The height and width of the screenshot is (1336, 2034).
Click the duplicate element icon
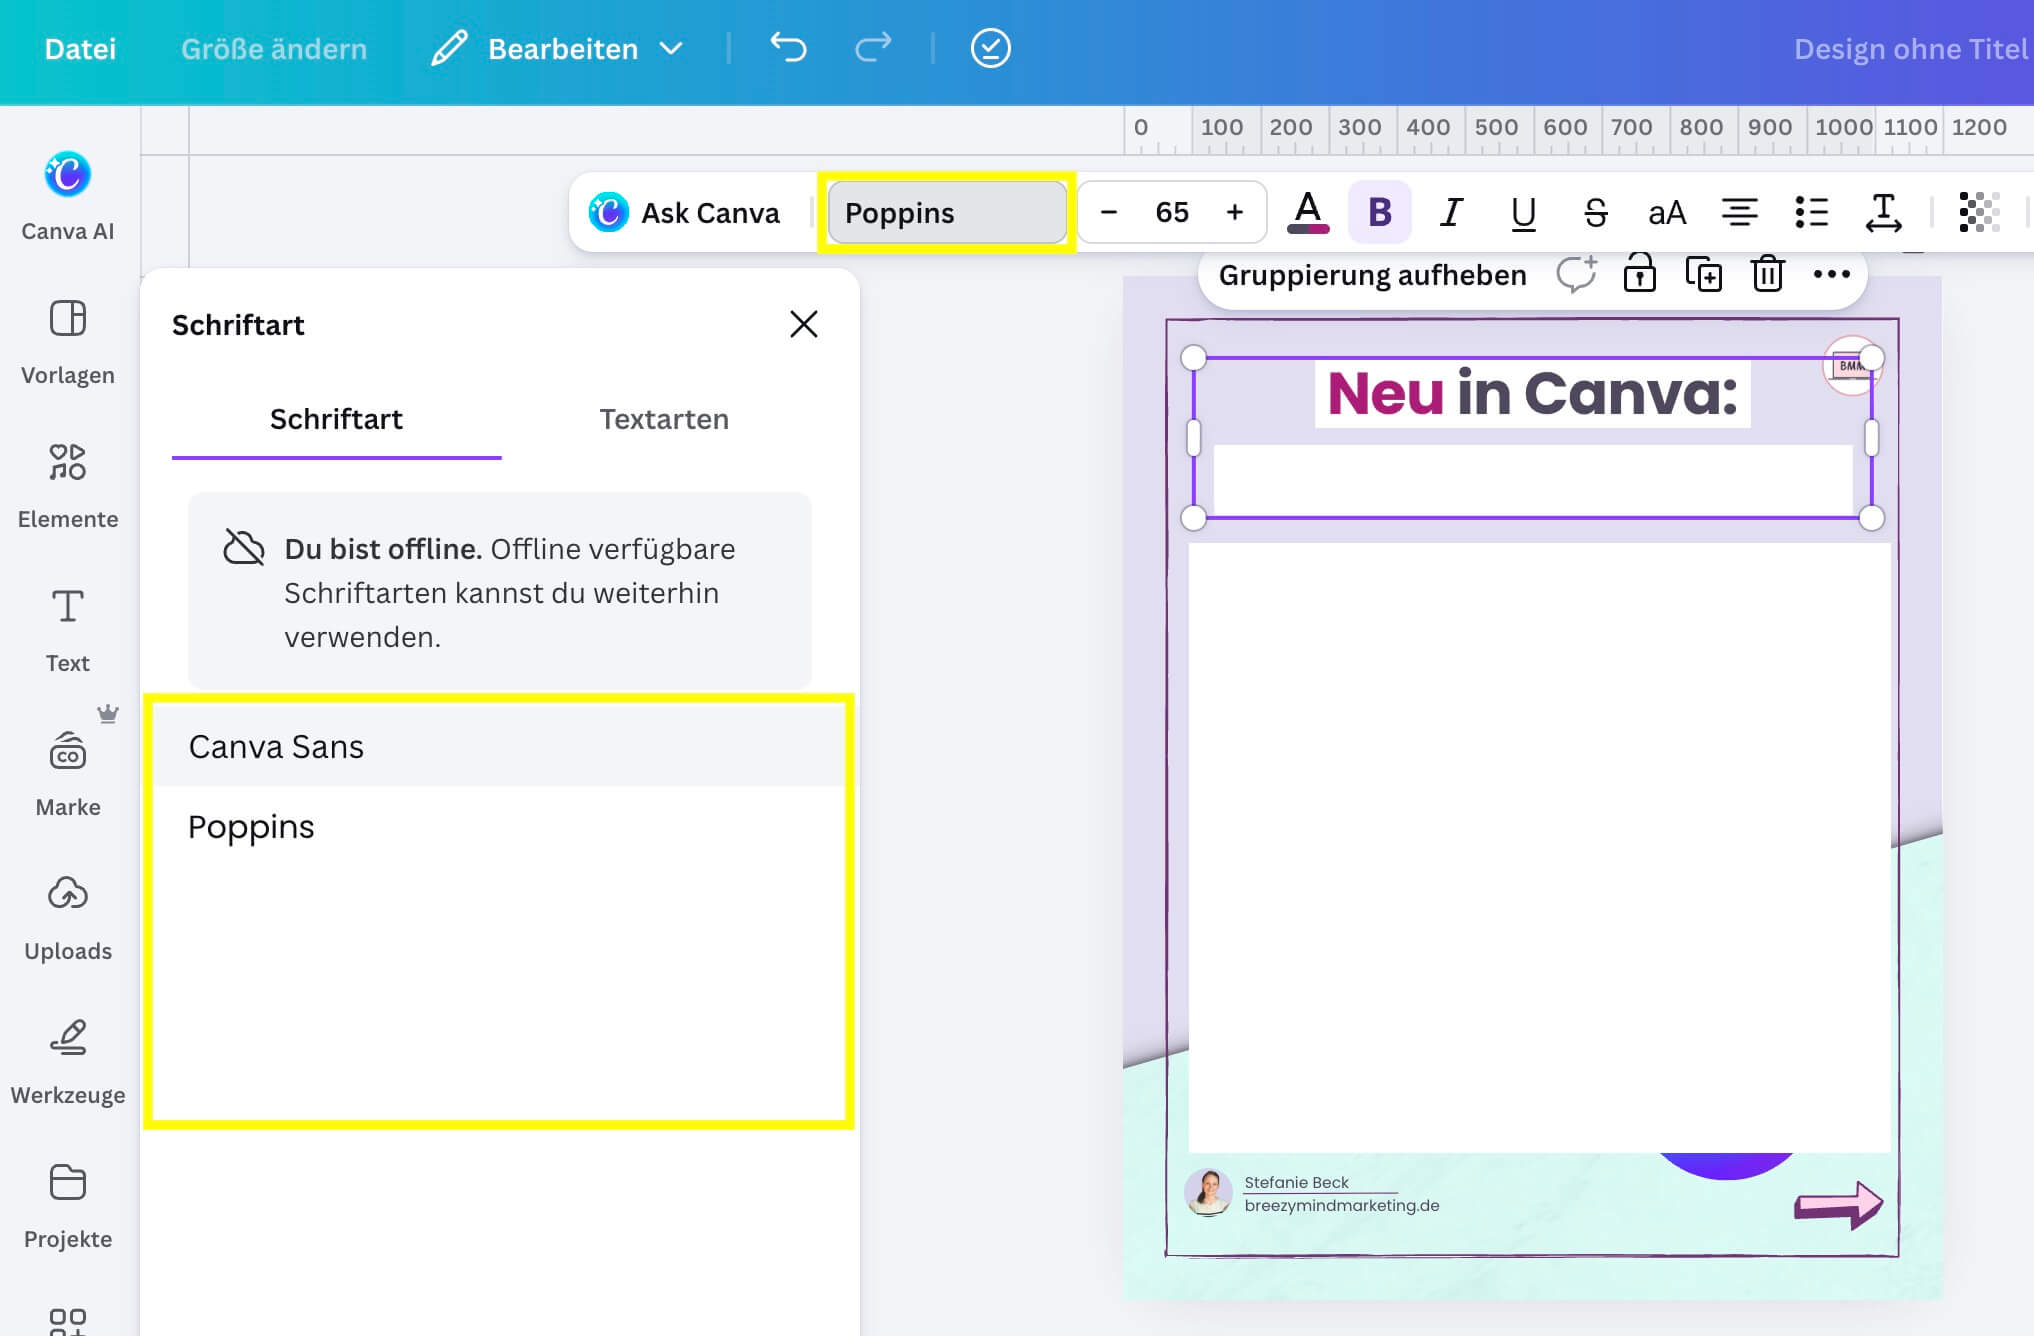[x=1703, y=274]
